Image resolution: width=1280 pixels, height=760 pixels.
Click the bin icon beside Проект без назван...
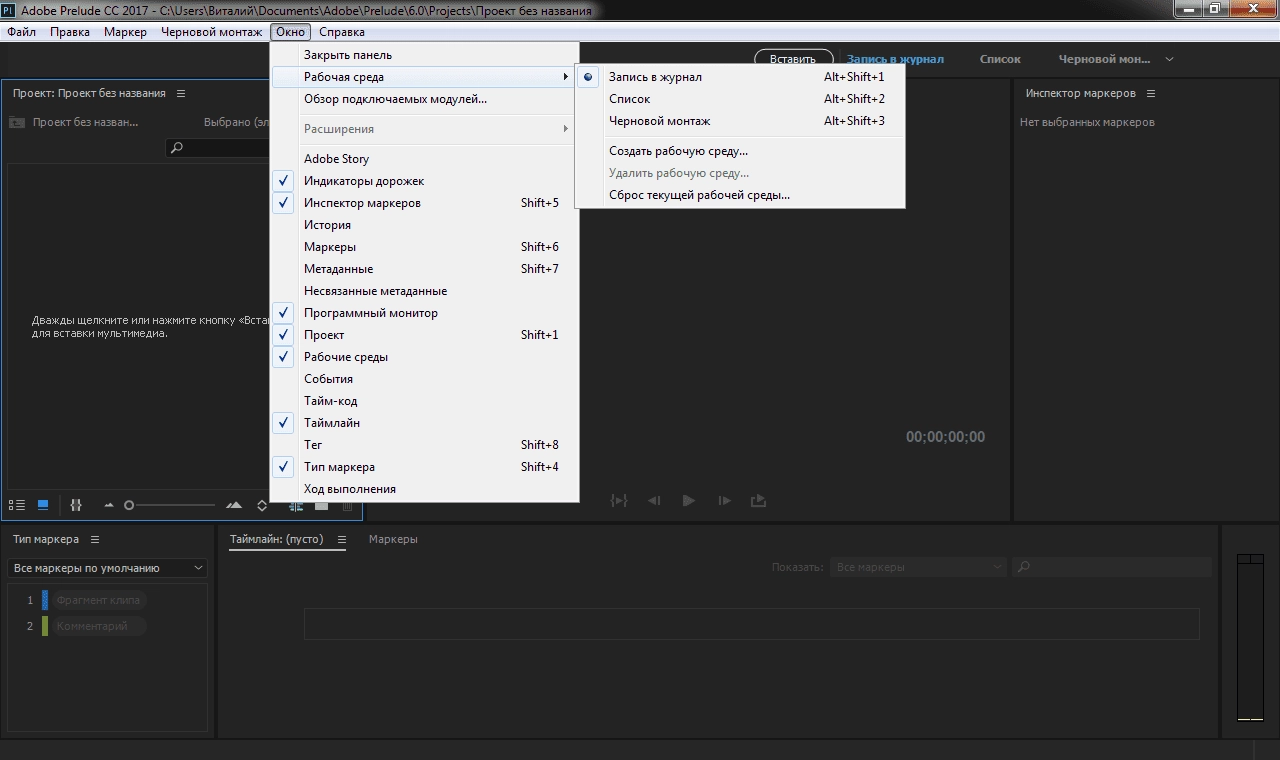tap(17, 122)
